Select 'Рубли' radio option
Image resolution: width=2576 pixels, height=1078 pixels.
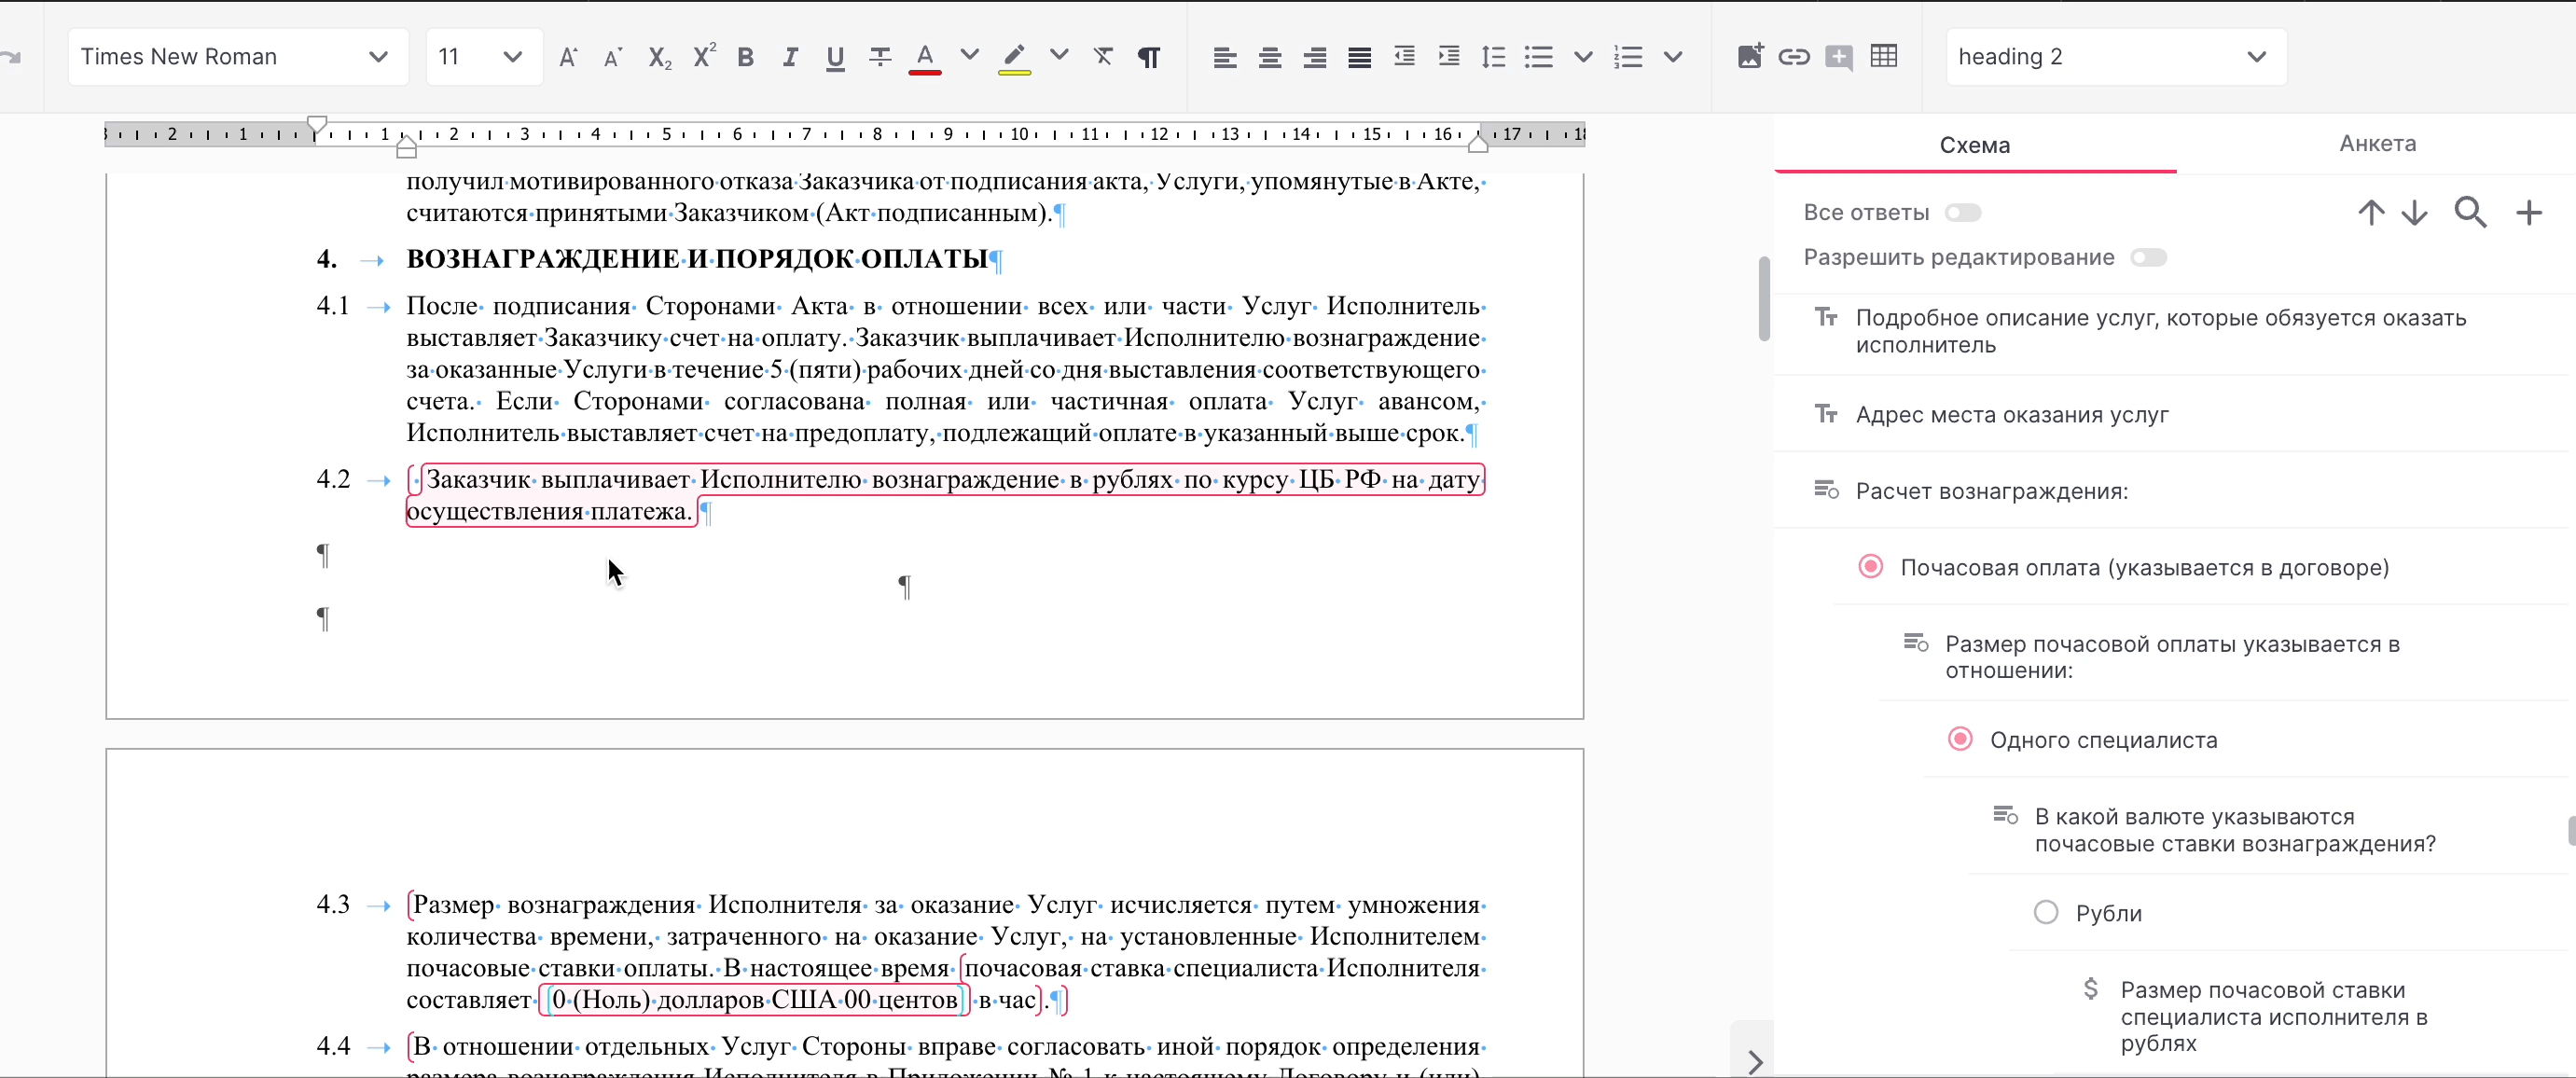tap(2046, 912)
